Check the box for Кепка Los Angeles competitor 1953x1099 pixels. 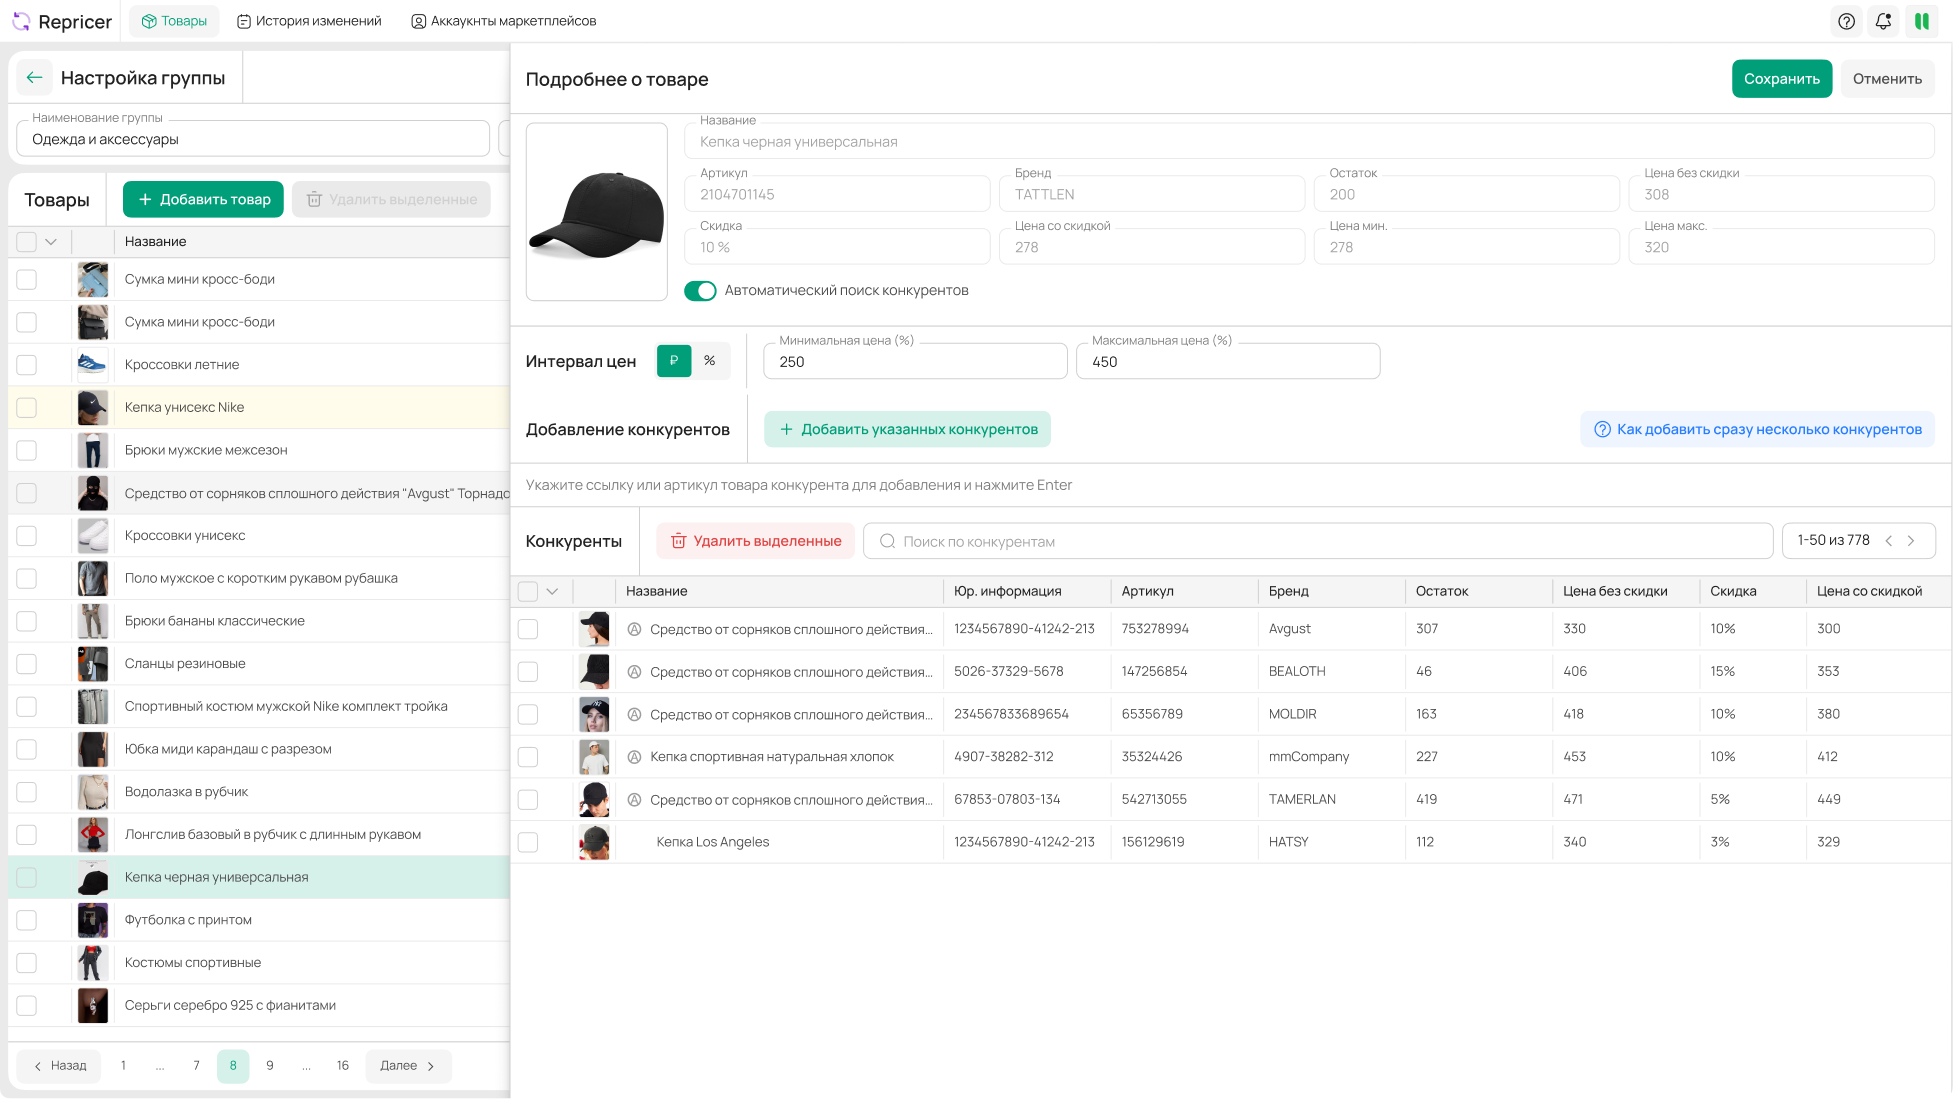pos(528,842)
